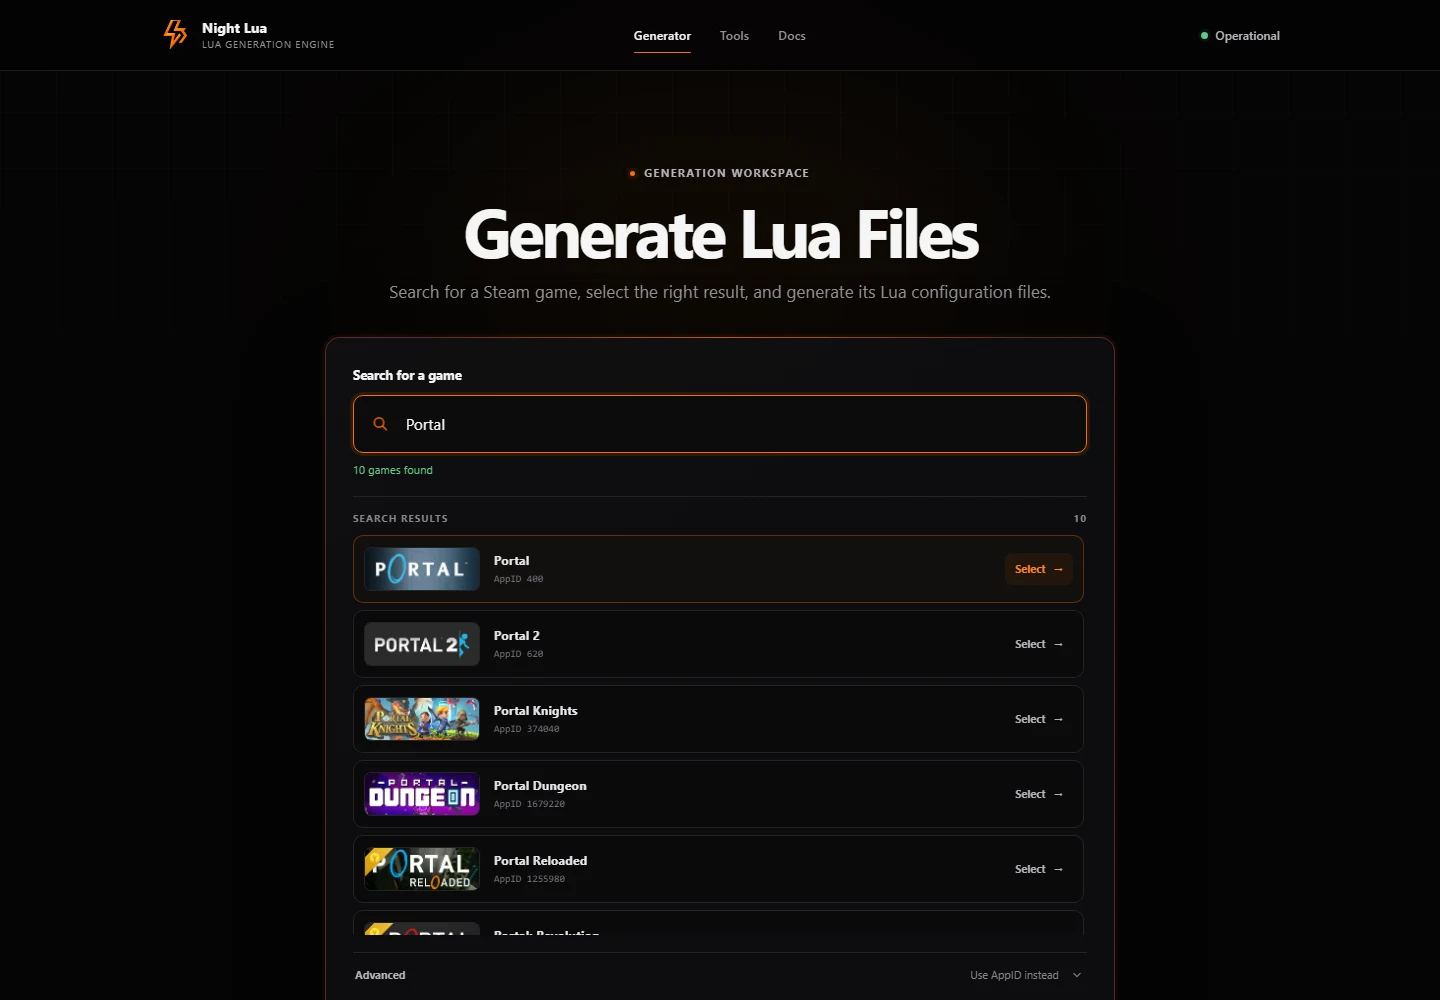Click the 'AppID 1679220' text
1440x1000 pixels.
coord(529,804)
